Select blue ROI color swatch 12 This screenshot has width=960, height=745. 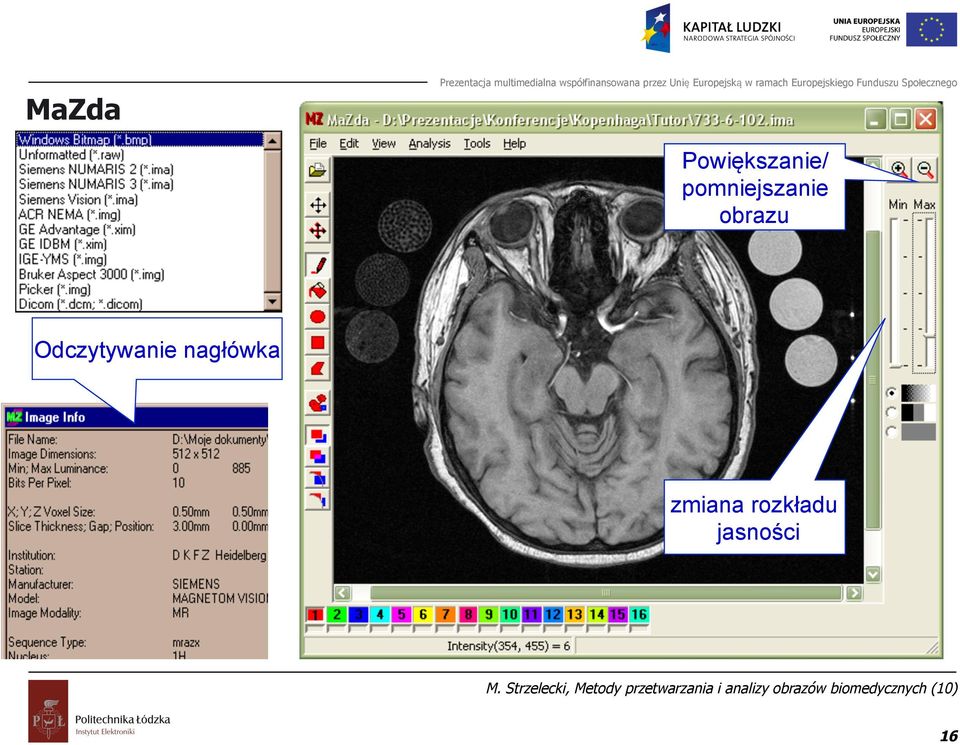coord(553,614)
